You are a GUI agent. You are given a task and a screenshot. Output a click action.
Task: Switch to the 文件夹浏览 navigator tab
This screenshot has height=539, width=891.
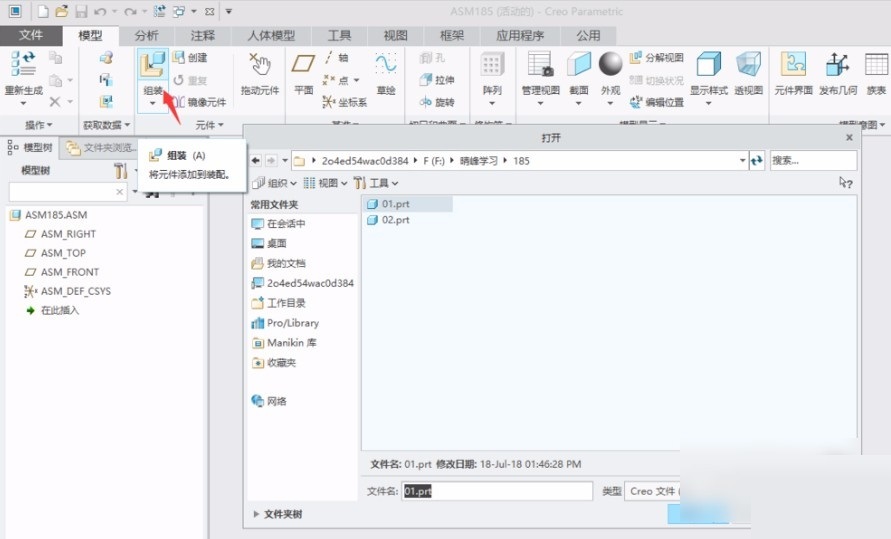(100, 148)
